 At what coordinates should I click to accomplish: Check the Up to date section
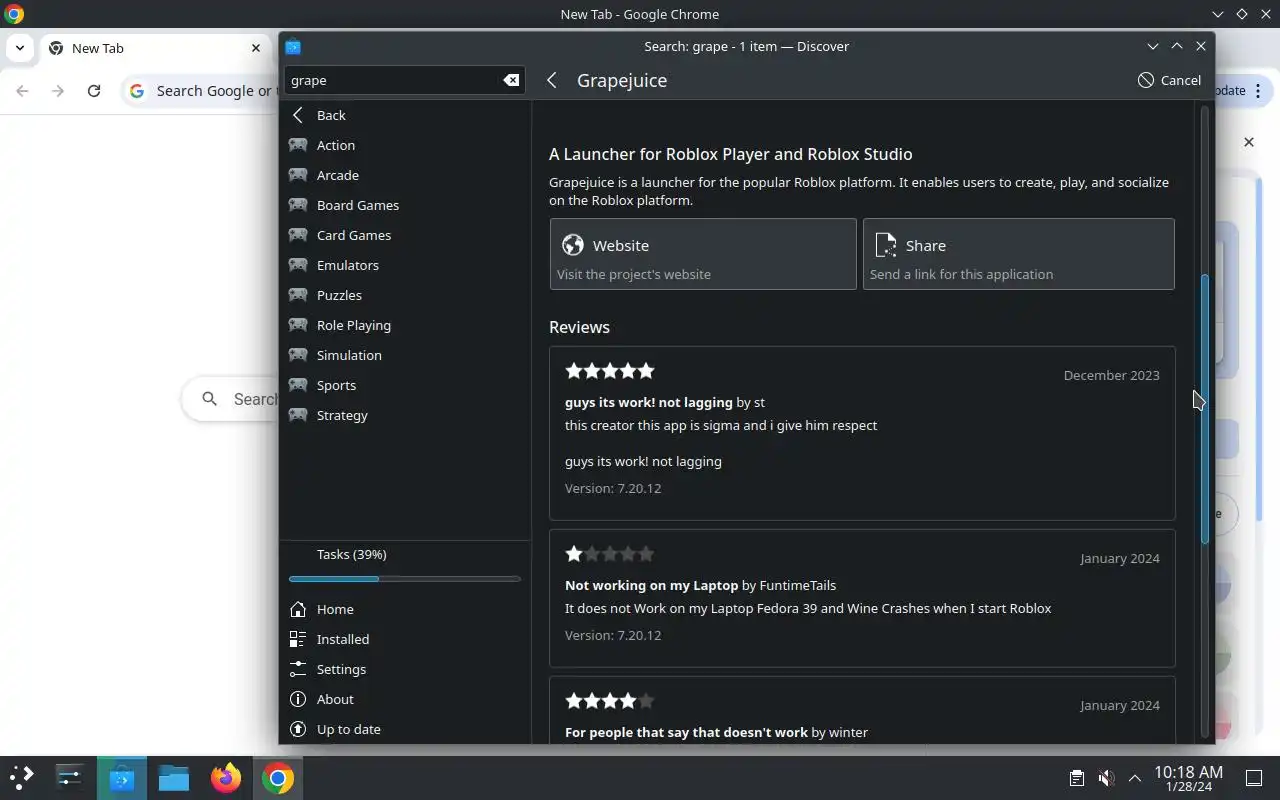point(405,729)
